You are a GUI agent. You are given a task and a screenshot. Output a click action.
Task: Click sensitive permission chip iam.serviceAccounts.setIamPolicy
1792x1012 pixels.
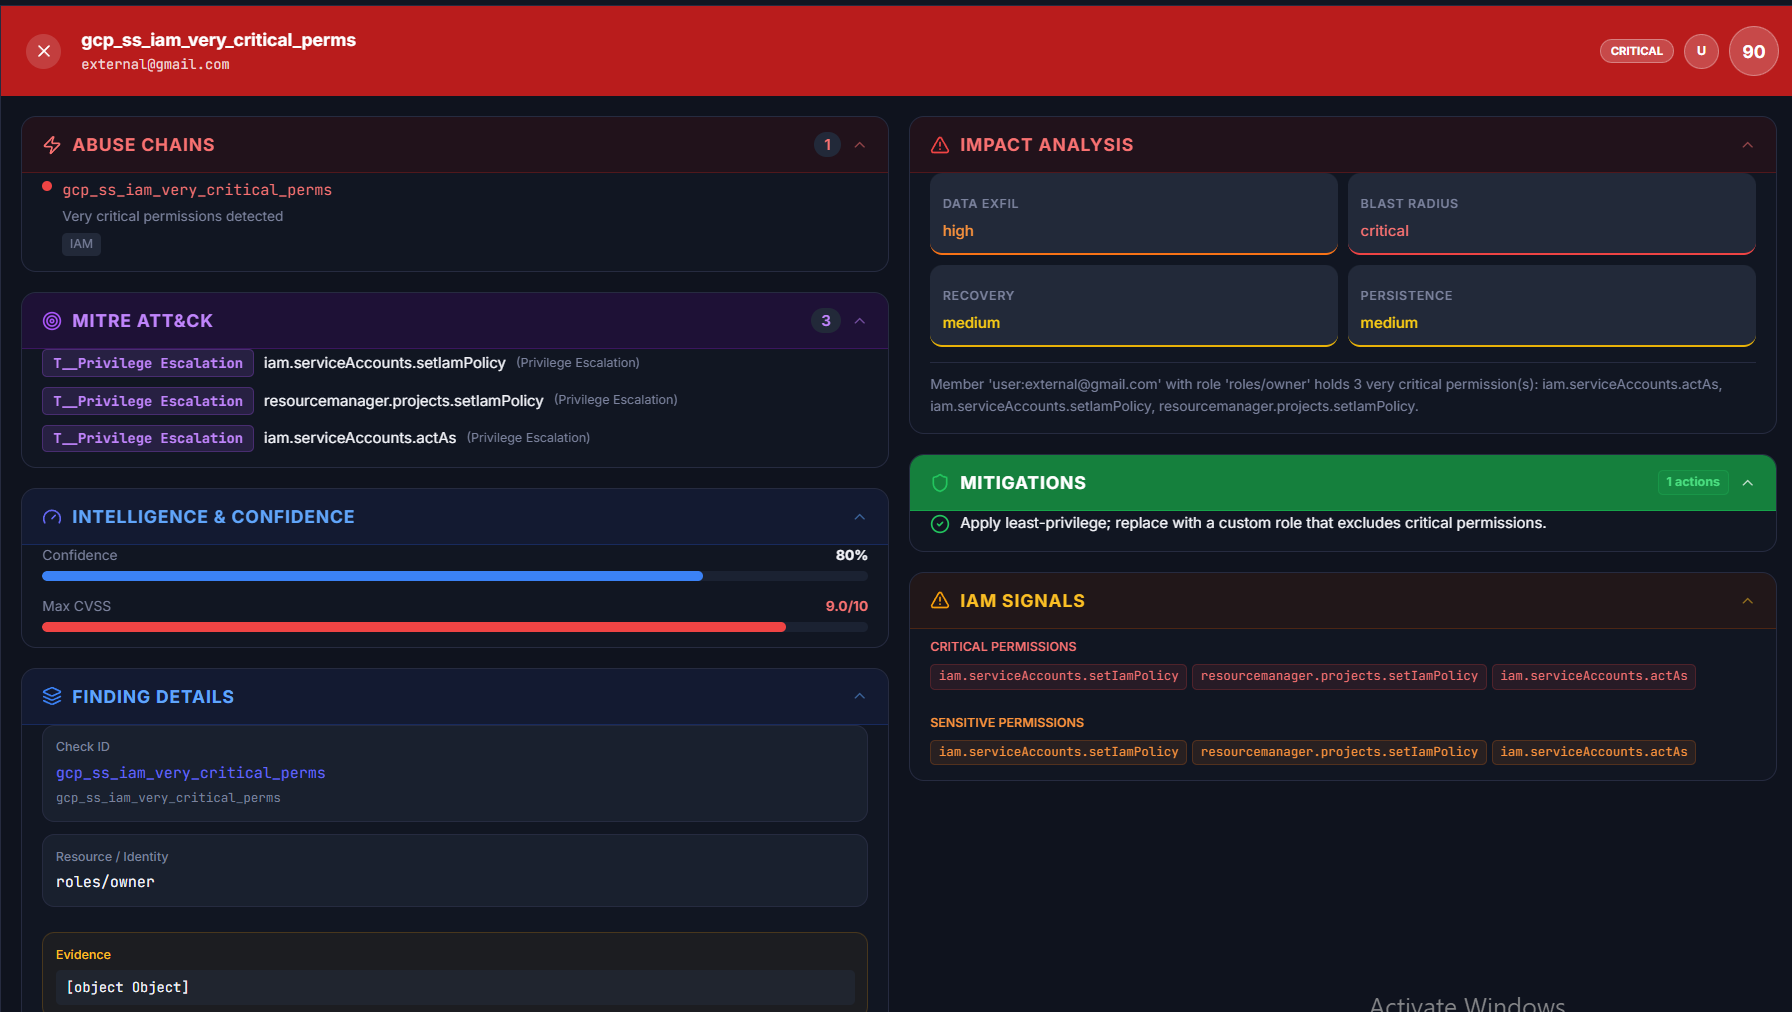[1058, 752]
